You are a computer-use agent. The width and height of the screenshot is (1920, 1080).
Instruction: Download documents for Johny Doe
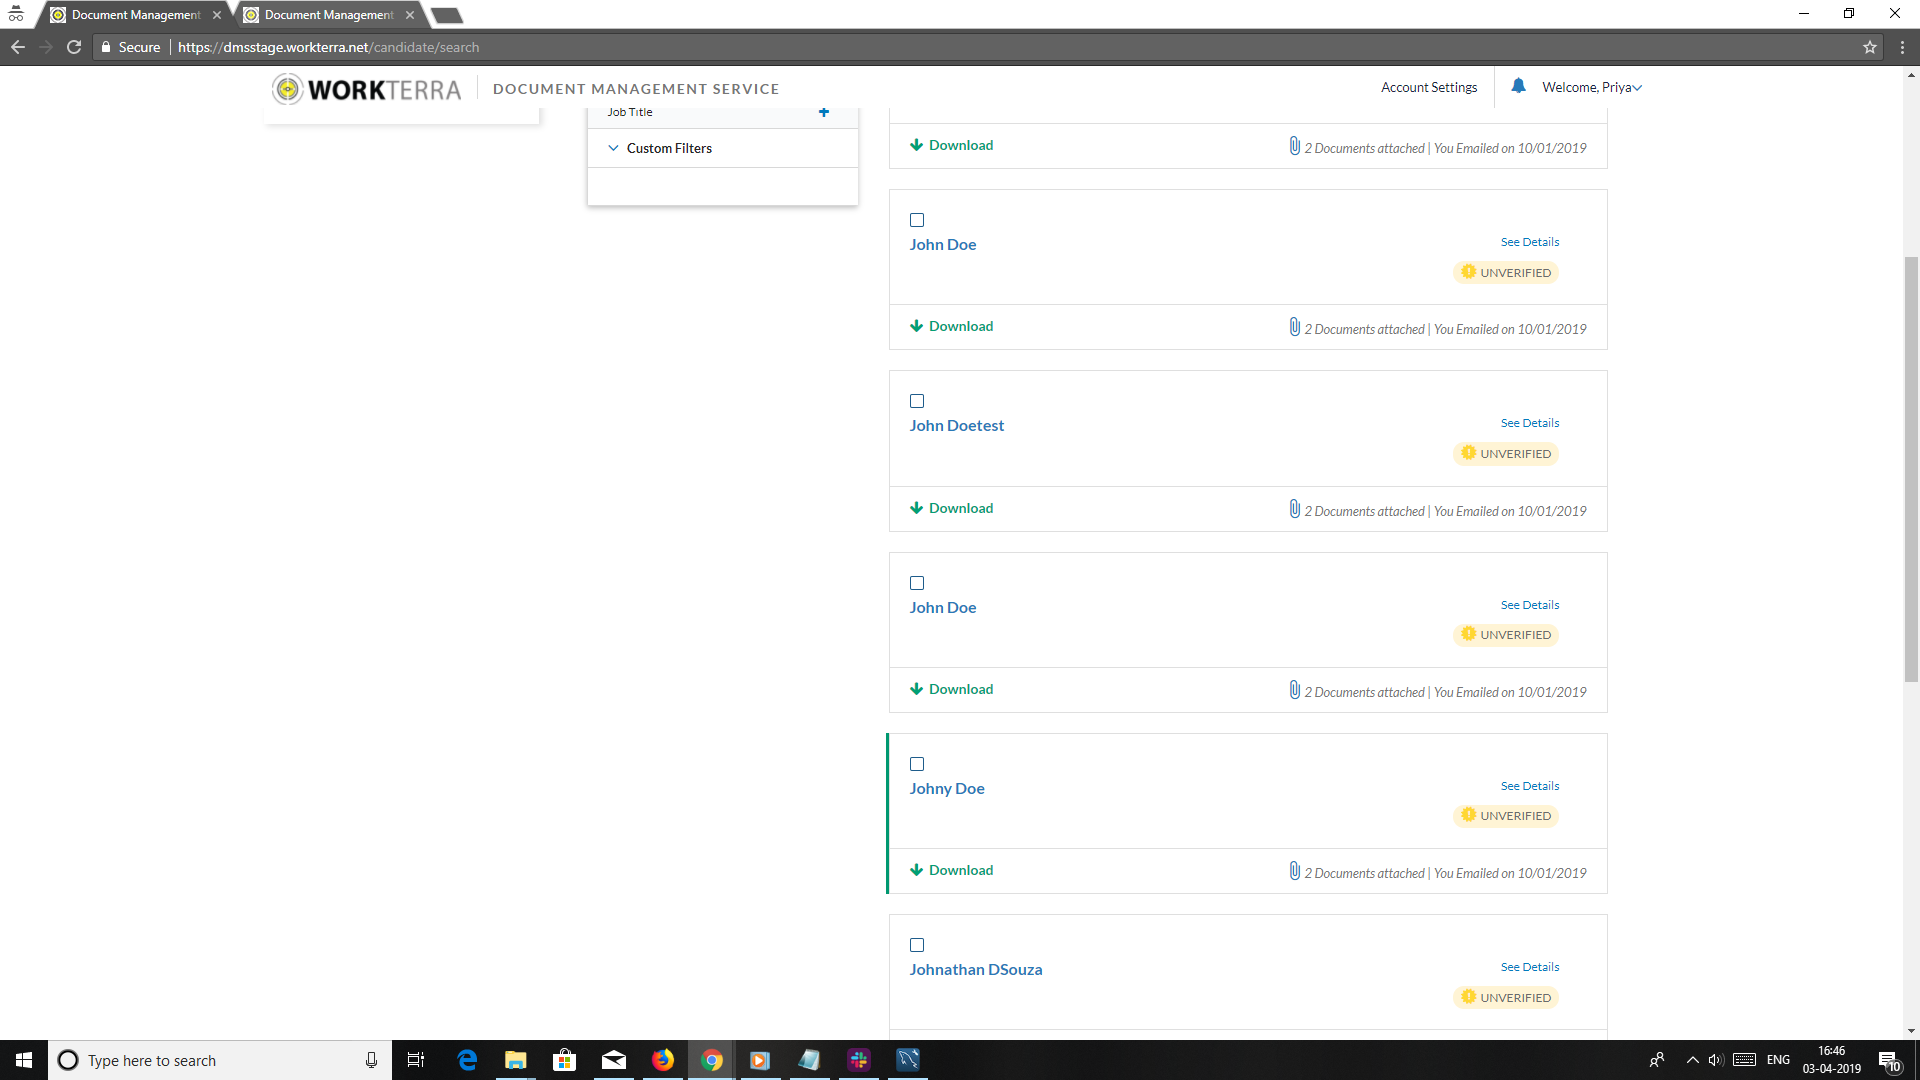click(951, 869)
